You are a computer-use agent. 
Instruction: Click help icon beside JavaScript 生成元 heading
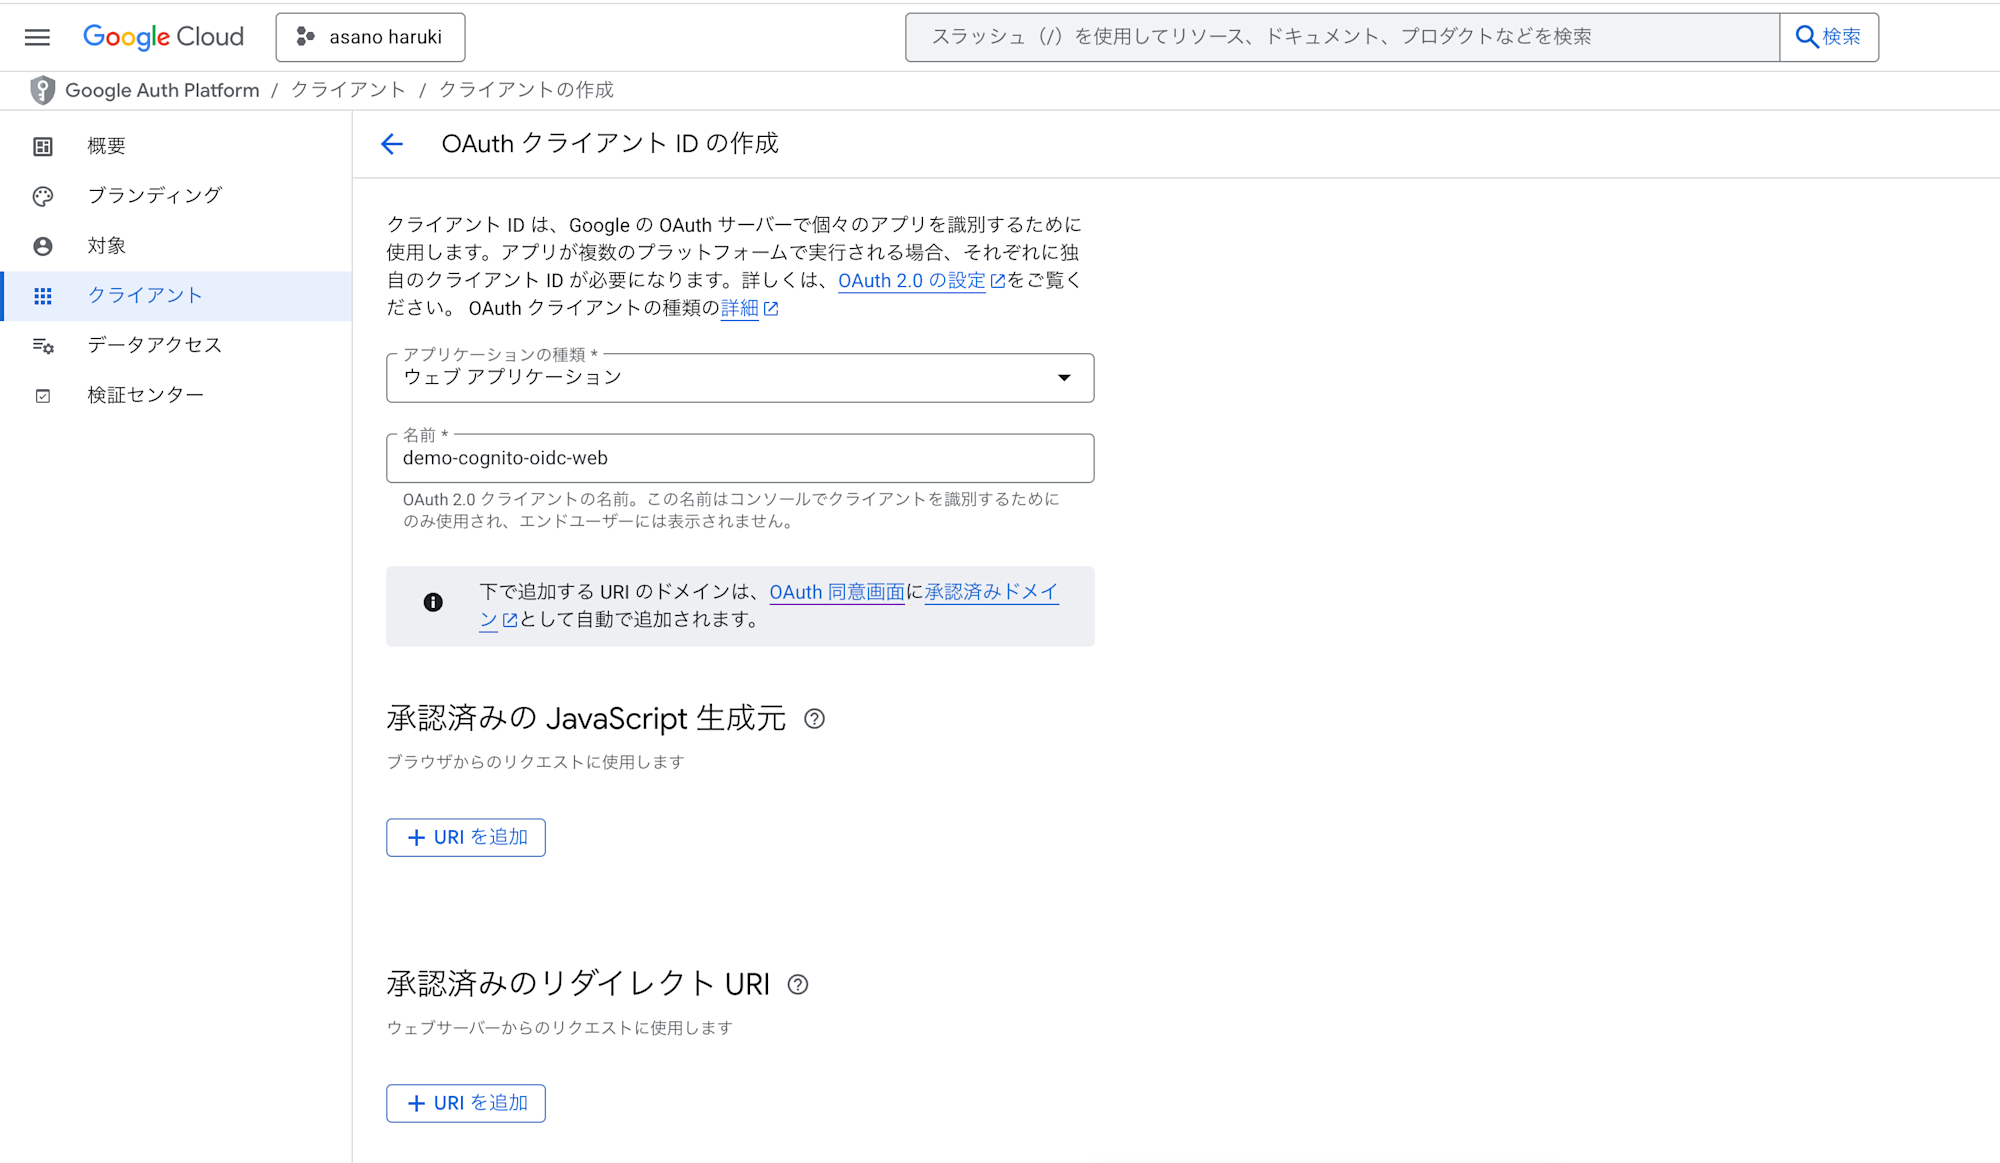pyautogui.click(x=815, y=719)
